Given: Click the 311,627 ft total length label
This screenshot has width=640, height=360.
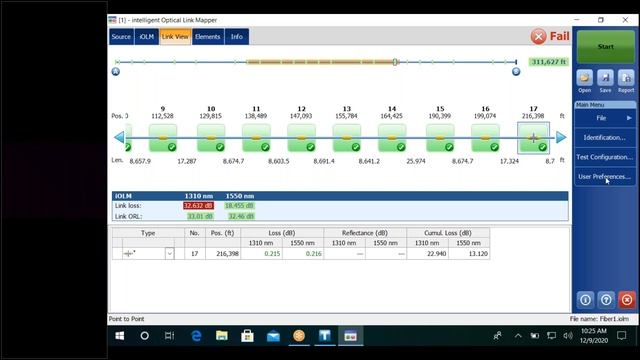Looking at the screenshot, I should [549, 62].
